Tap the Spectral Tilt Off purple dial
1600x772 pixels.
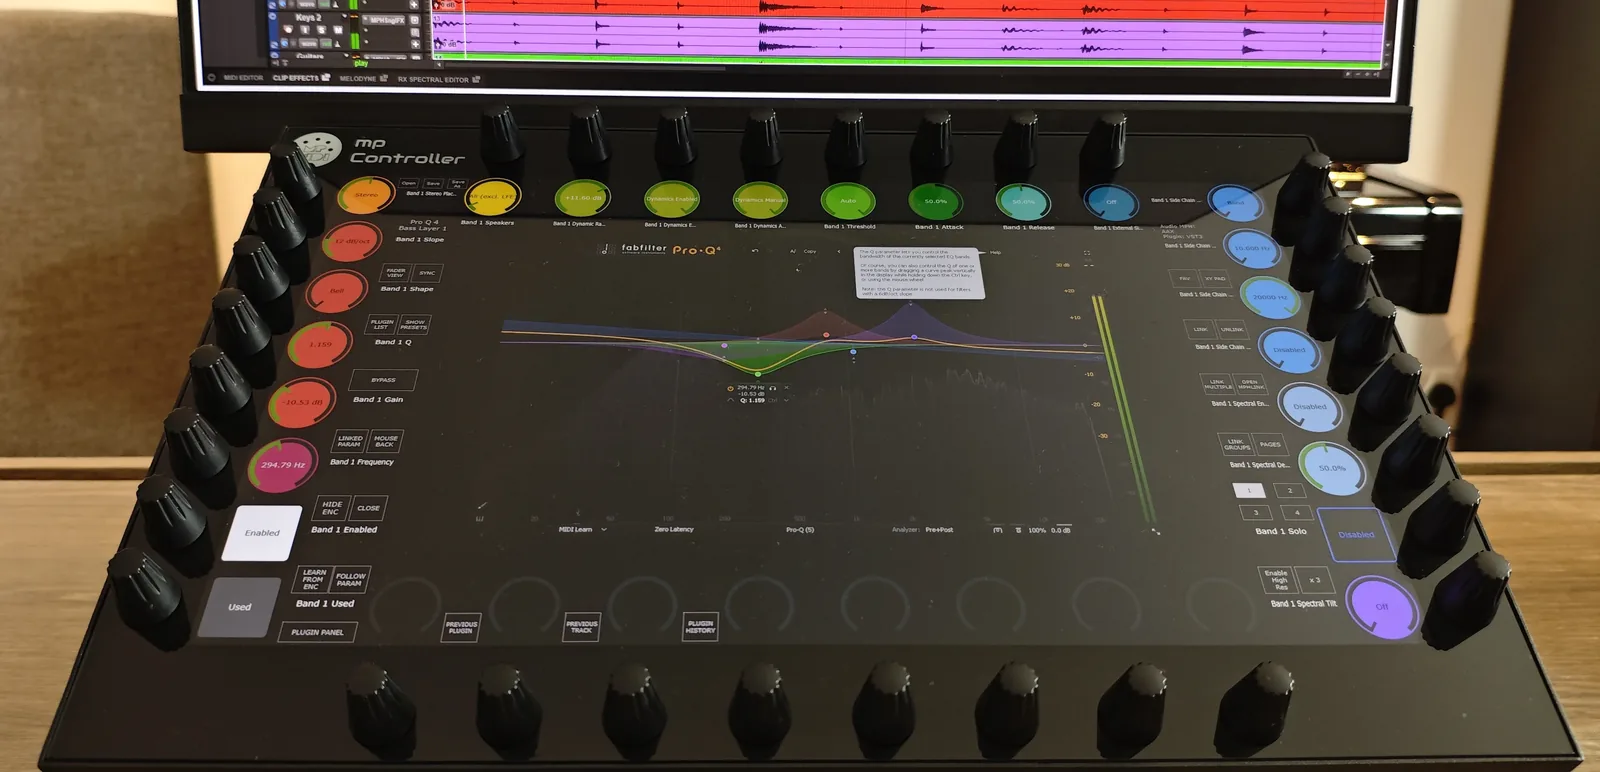pyautogui.click(x=1382, y=607)
